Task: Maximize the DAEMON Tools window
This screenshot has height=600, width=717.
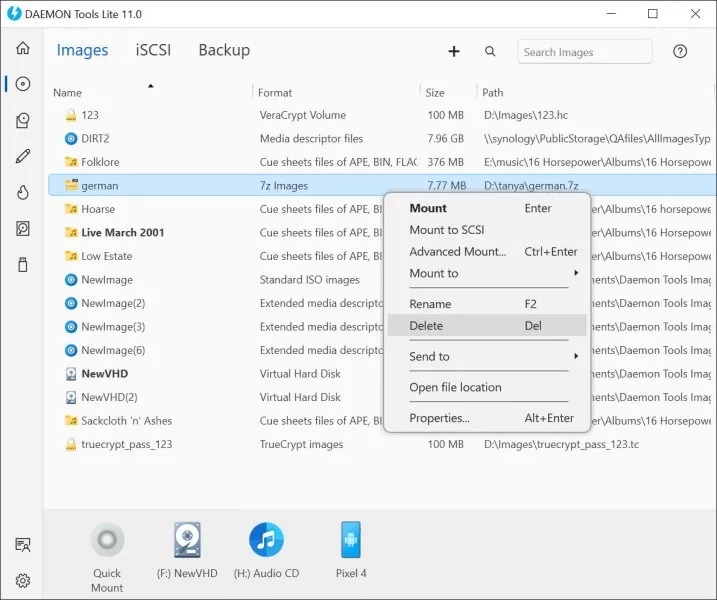Action: pos(653,14)
